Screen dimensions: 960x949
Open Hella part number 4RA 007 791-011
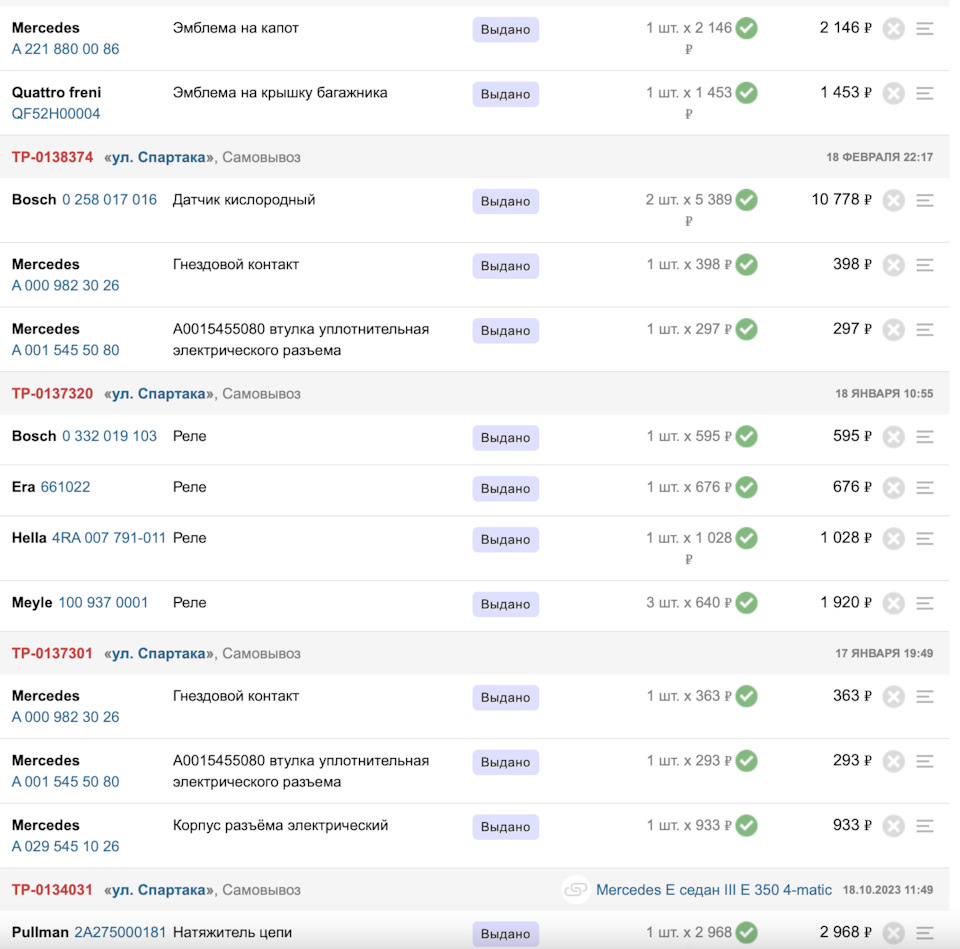(109, 538)
